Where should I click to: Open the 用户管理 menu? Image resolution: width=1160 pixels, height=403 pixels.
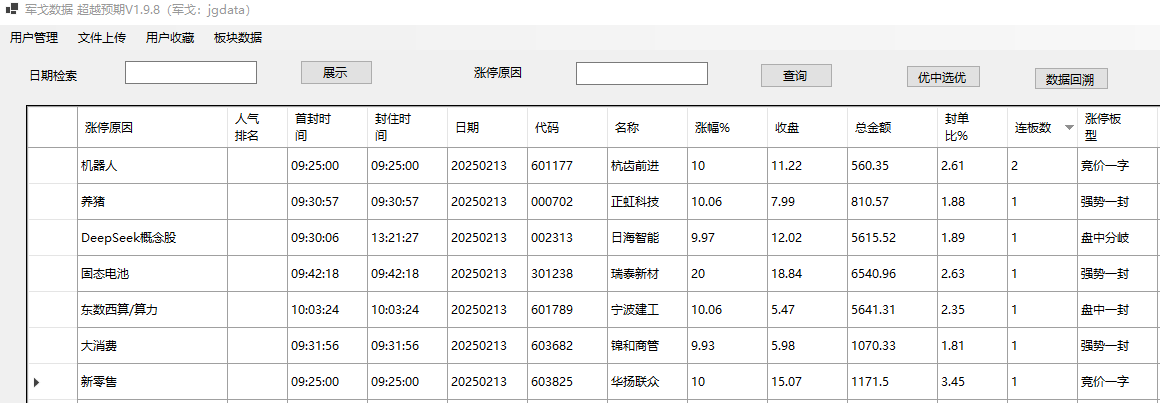(34, 38)
